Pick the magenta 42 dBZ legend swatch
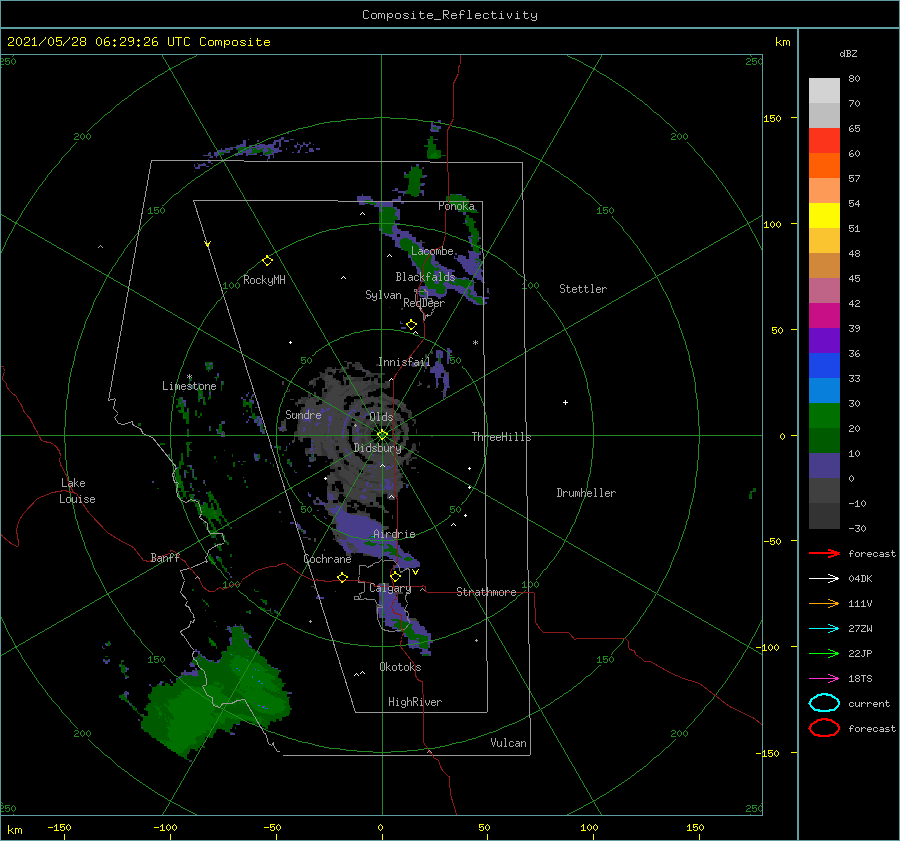Viewport: 900px width, 841px height. (824, 315)
